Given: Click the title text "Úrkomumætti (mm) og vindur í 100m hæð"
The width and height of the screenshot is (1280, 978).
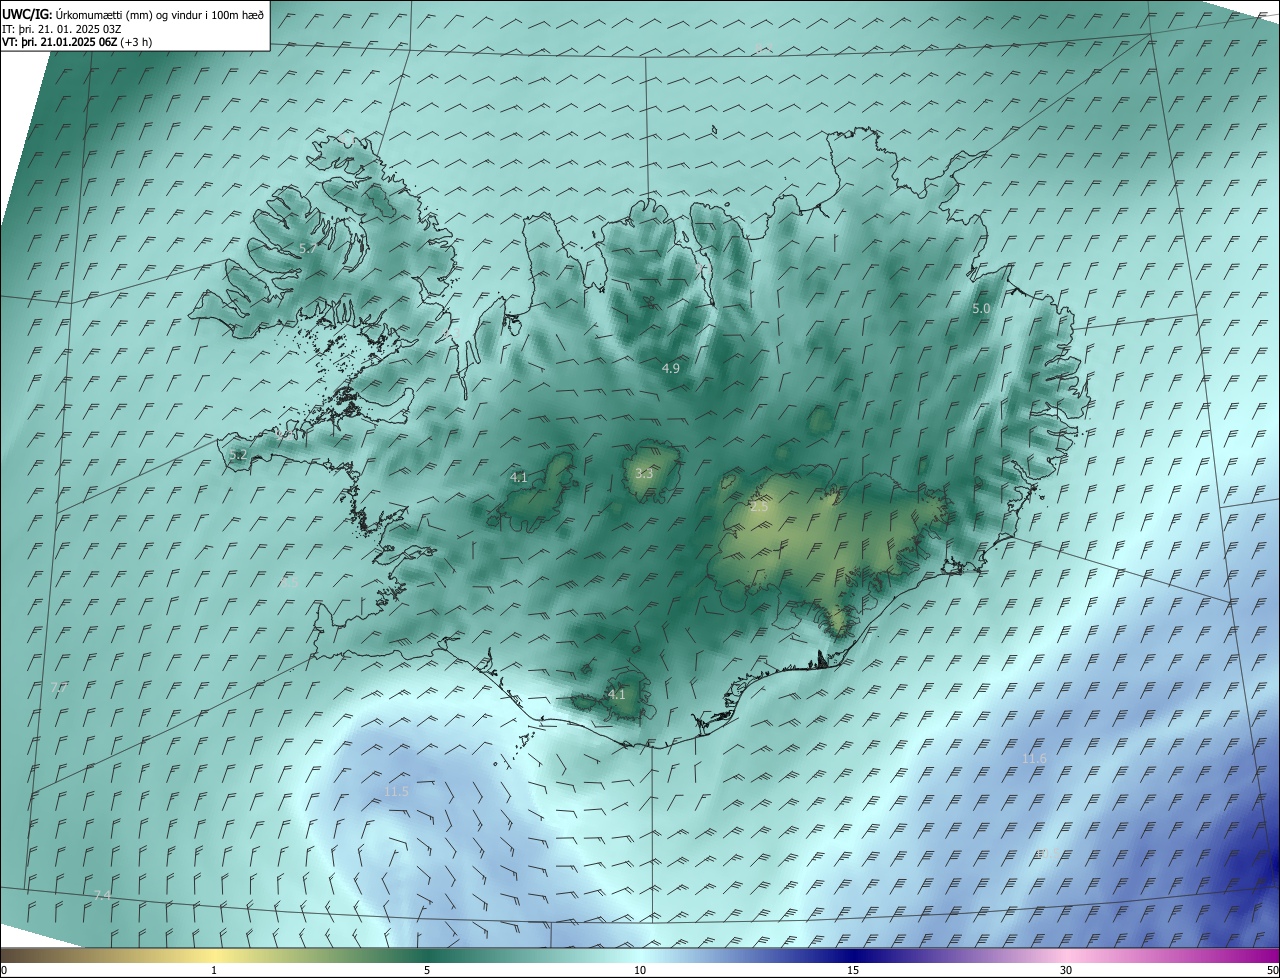Looking at the screenshot, I should (x=160, y=14).
